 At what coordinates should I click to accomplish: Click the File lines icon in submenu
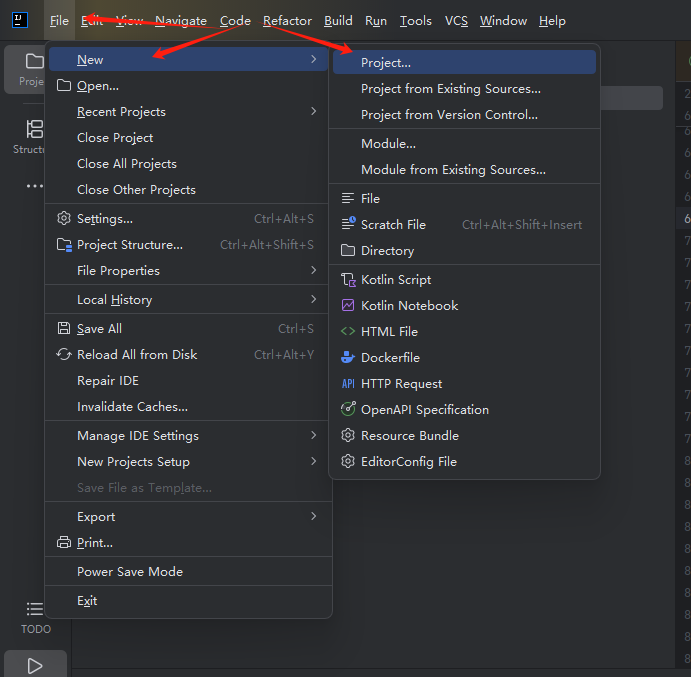pos(348,198)
